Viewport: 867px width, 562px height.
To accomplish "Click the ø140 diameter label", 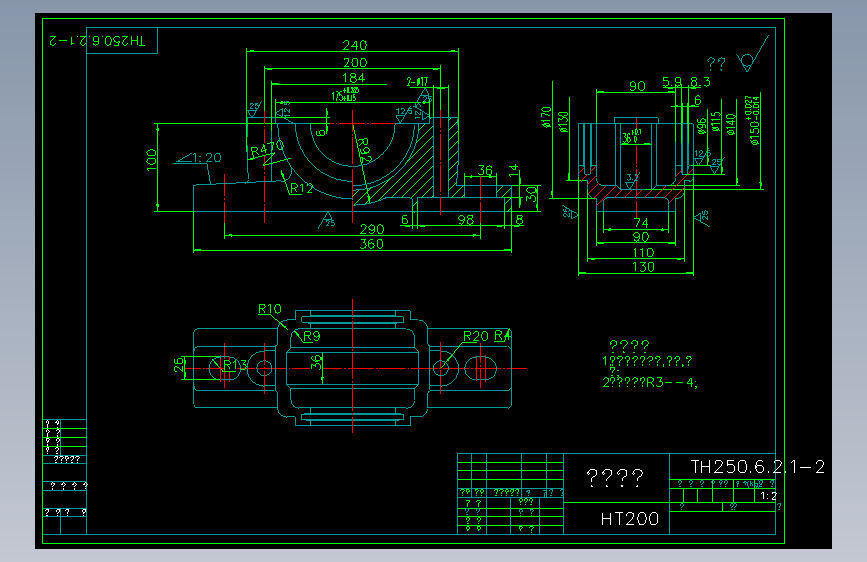I will tap(730, 124).
